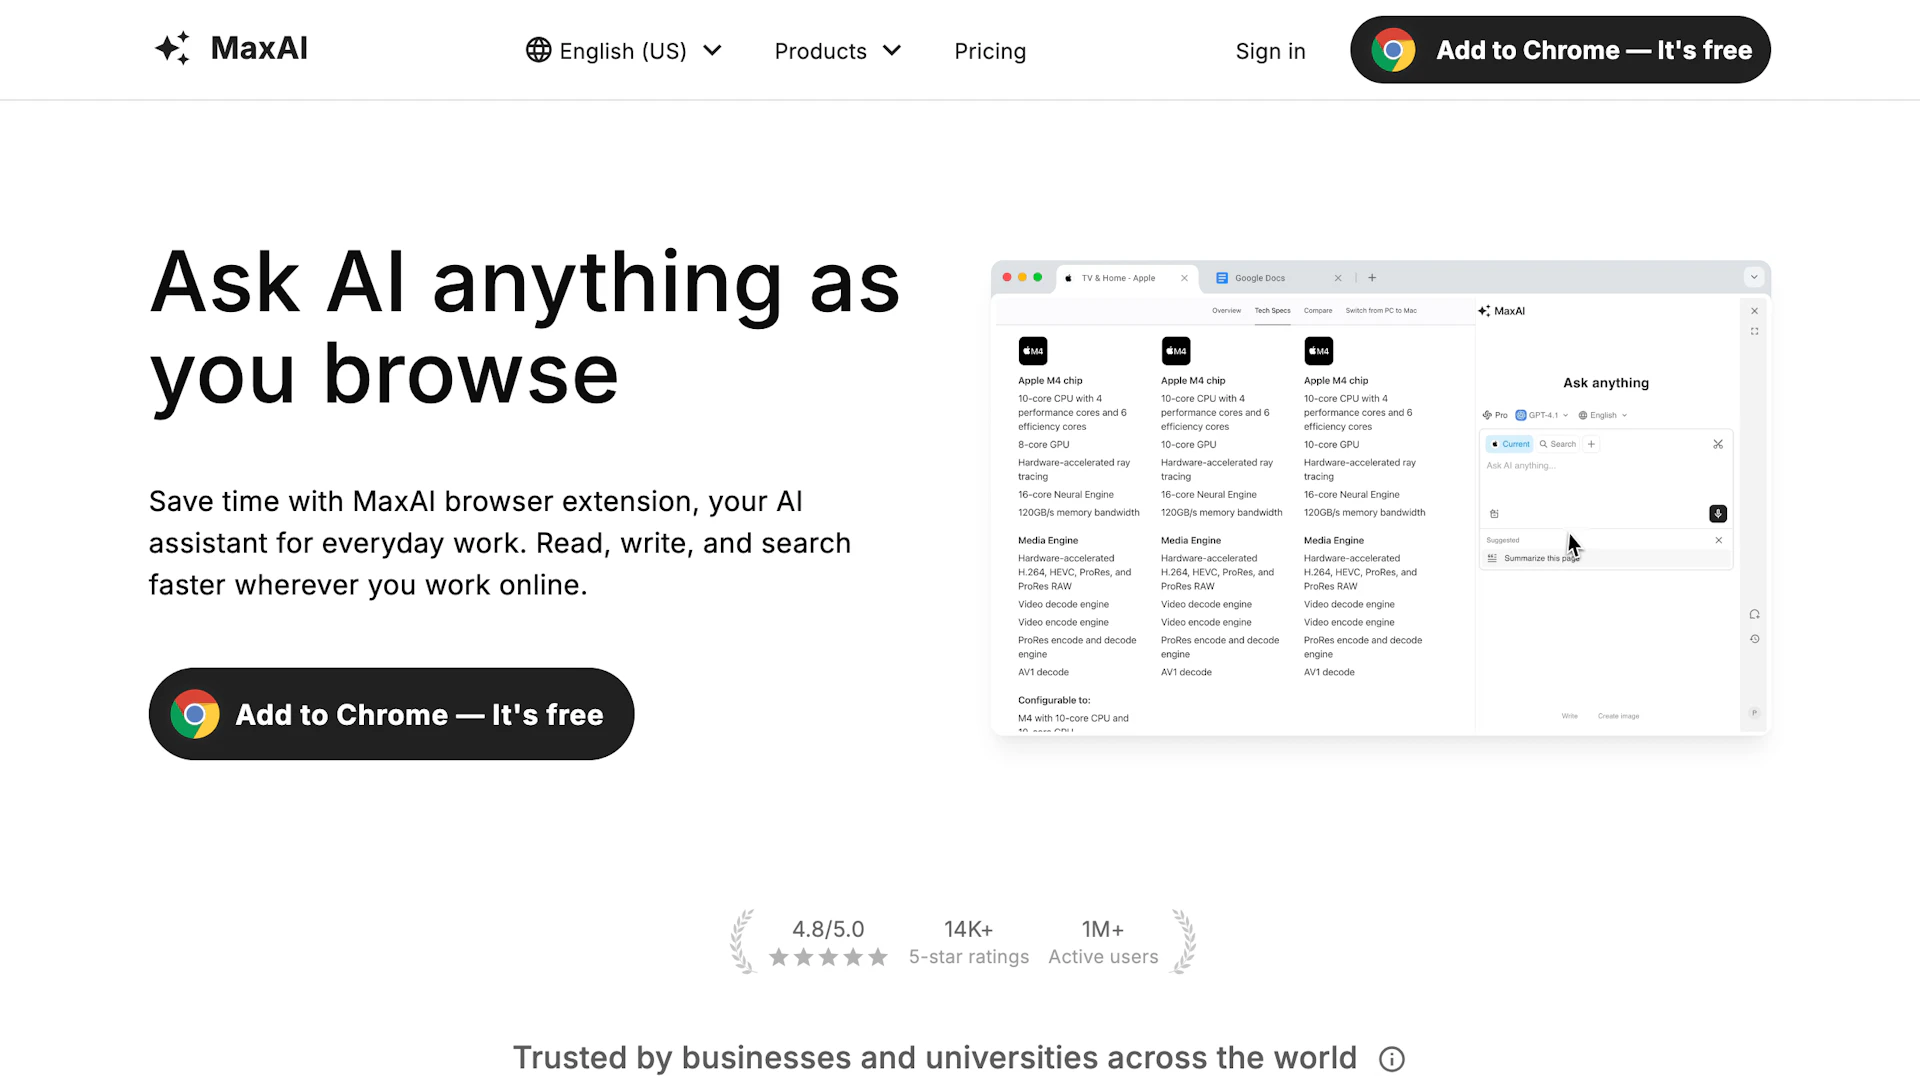Open the English (US) language dropdown
1920x1084 pixels.
[x=624, y=51]
